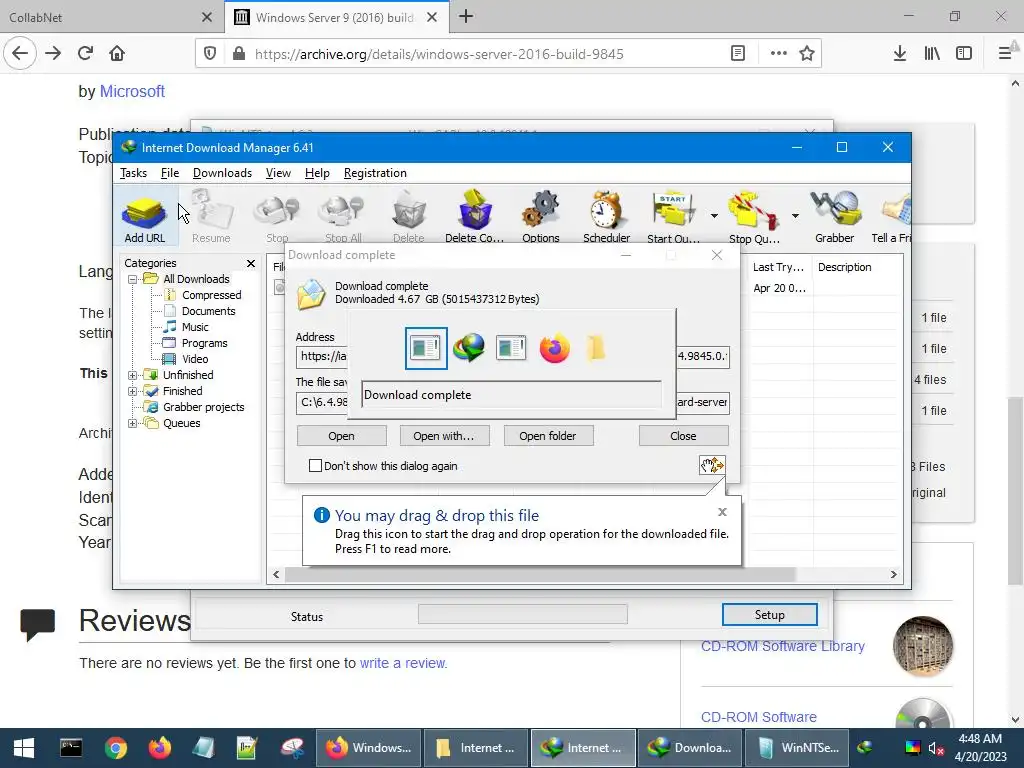This screenshot has height=768, width=1024.
Task: Select the Grabber projects item
Action: coord(203,407)
